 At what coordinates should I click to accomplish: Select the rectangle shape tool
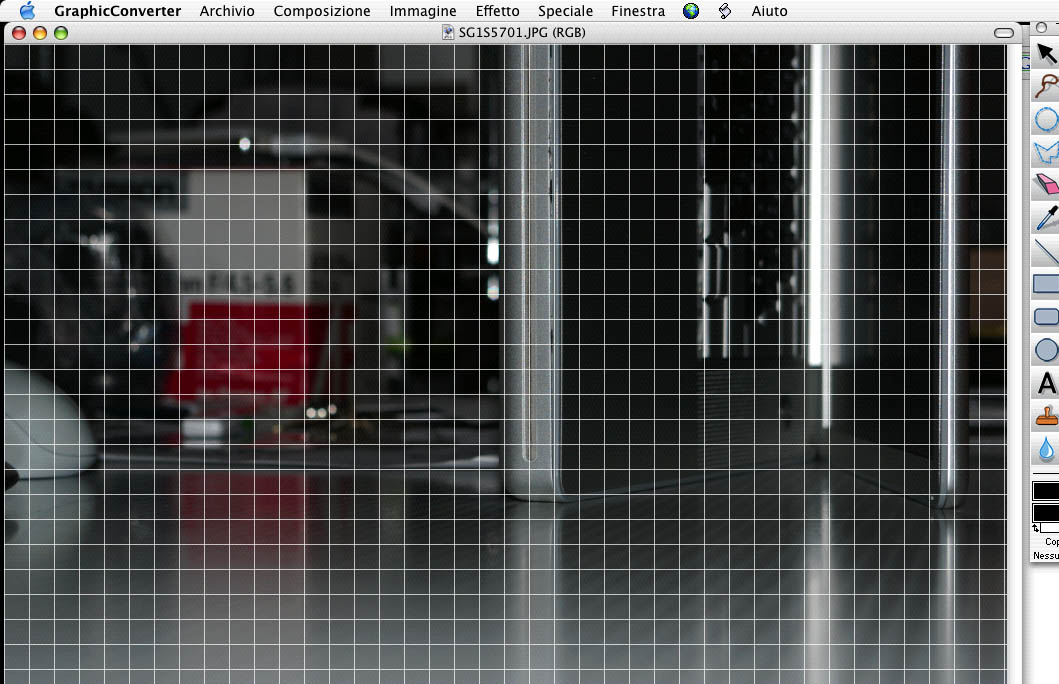[1046, 284]
